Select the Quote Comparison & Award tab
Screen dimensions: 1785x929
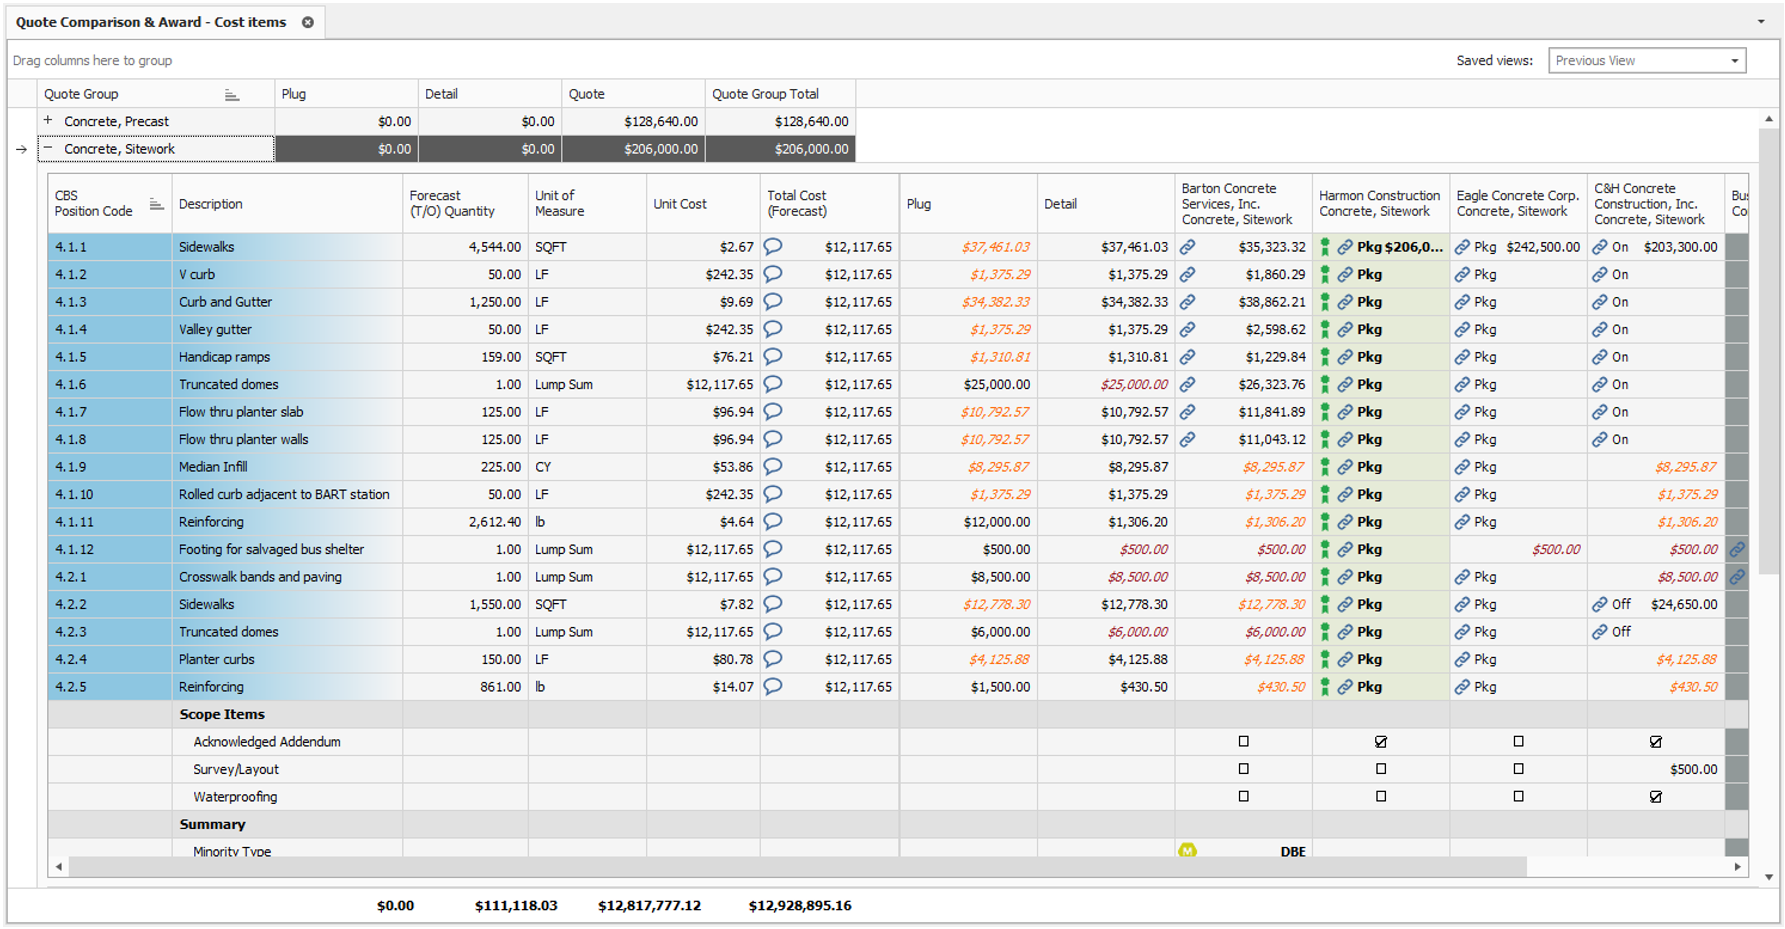click(x=151, y=22)
